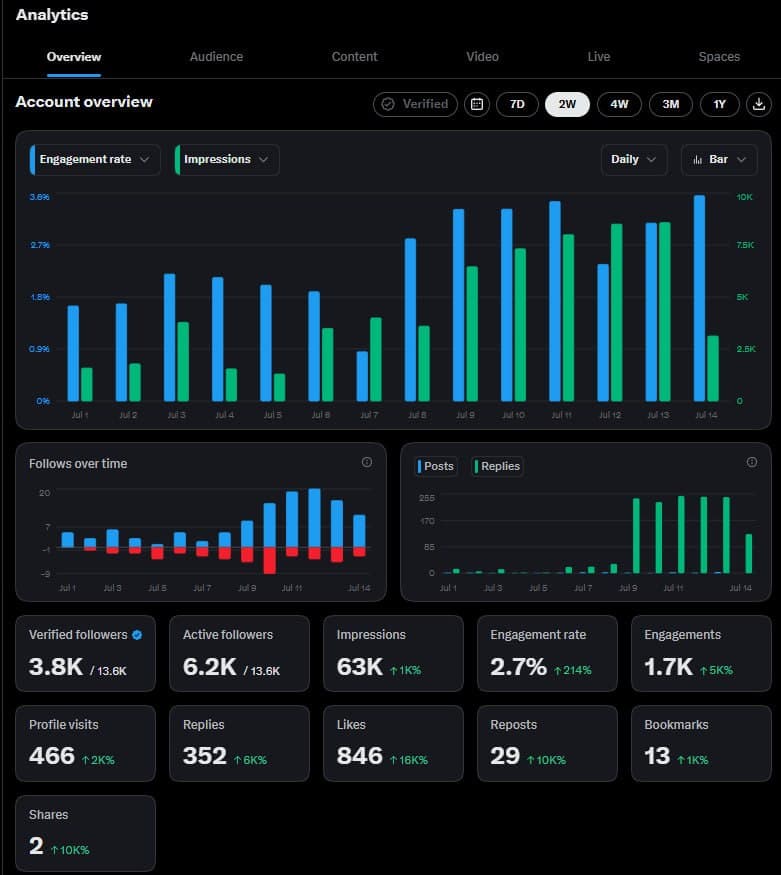
Task: Open the Bar chart type dropdown
Action: tap(719, 160)
